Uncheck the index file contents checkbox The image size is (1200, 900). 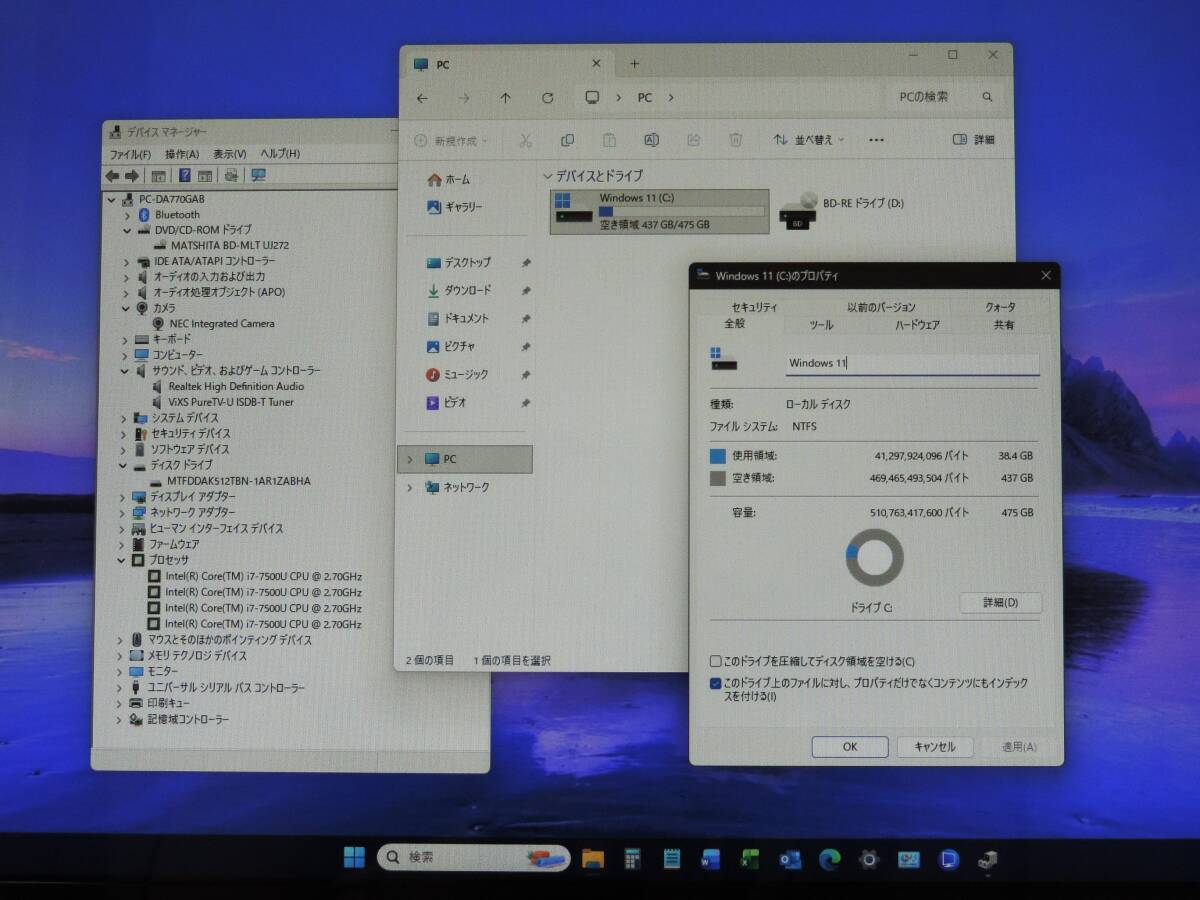pyautogui.click(x=715, y=683)
